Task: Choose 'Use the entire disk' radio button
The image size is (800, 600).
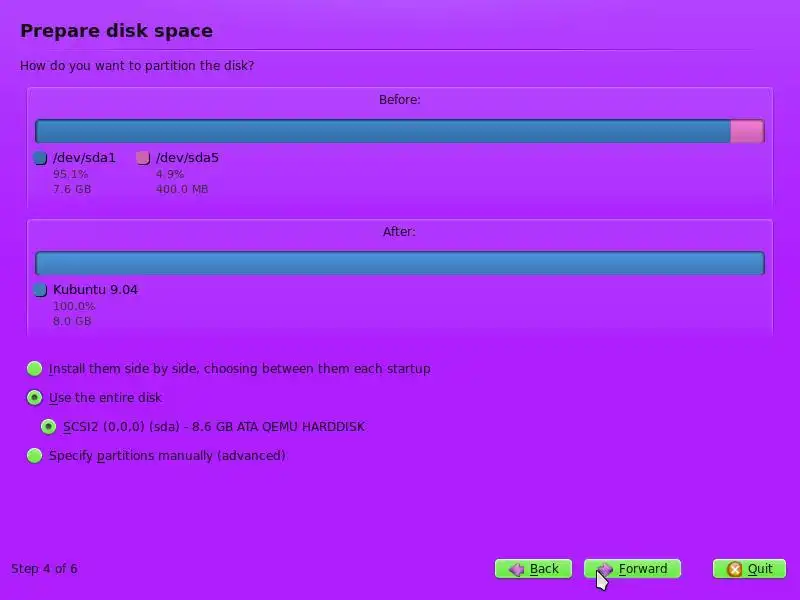Action: (x=34, y=397)
